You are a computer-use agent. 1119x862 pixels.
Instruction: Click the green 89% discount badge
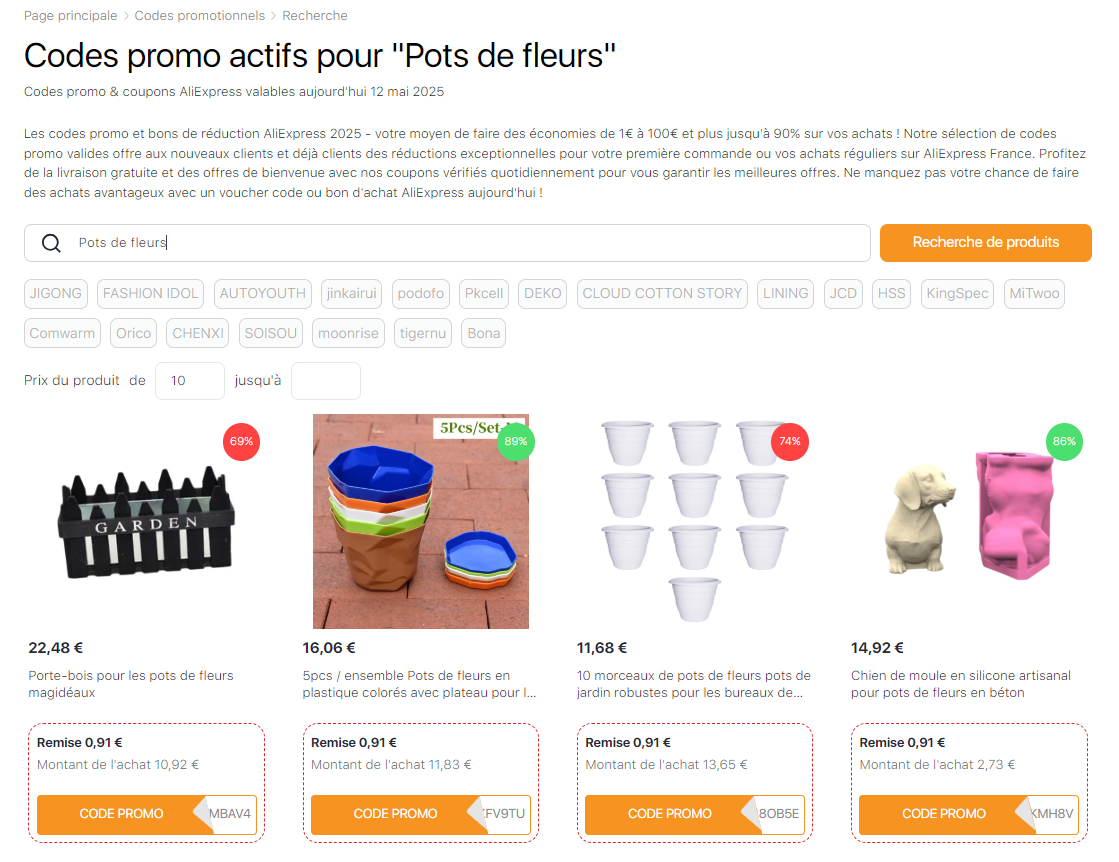coord(515,441)
